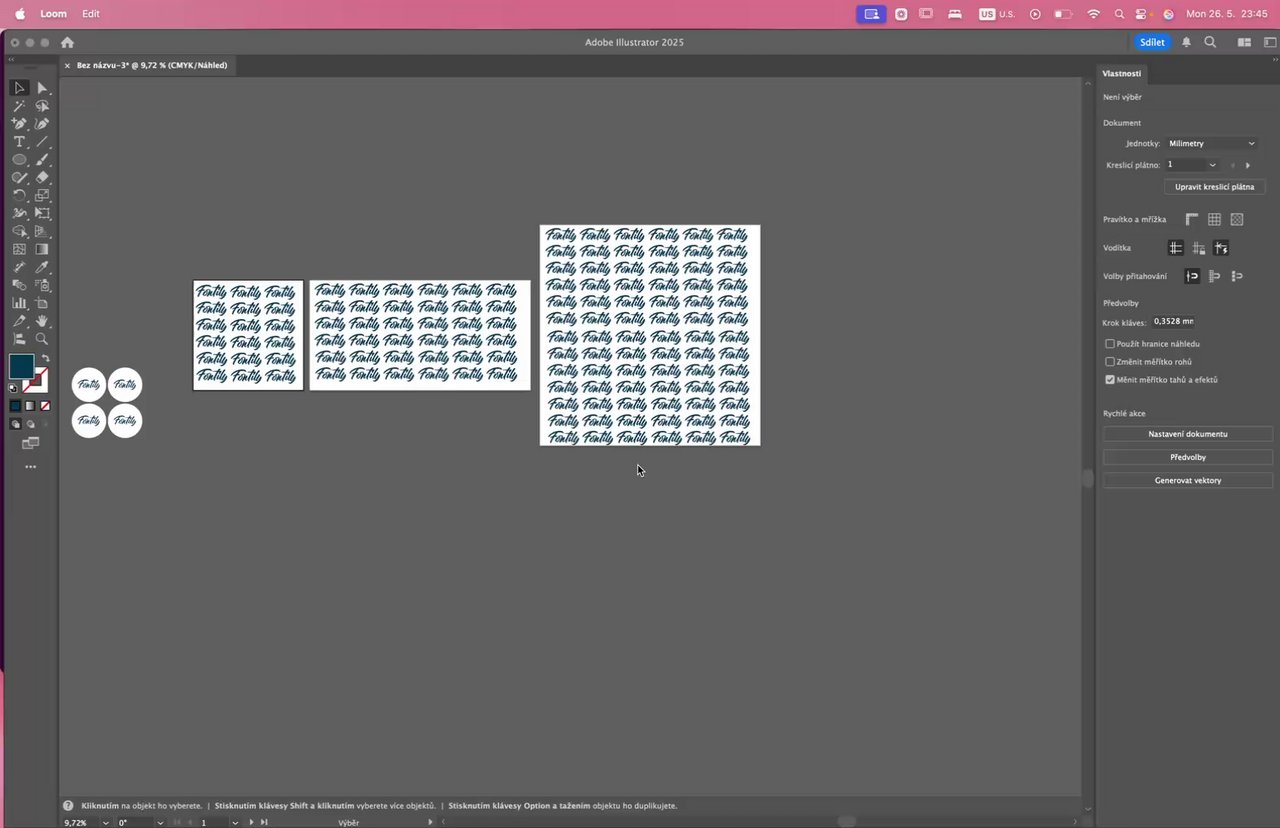Select the Type tool
1280x828 pixels.
click(x=19, y=142)
